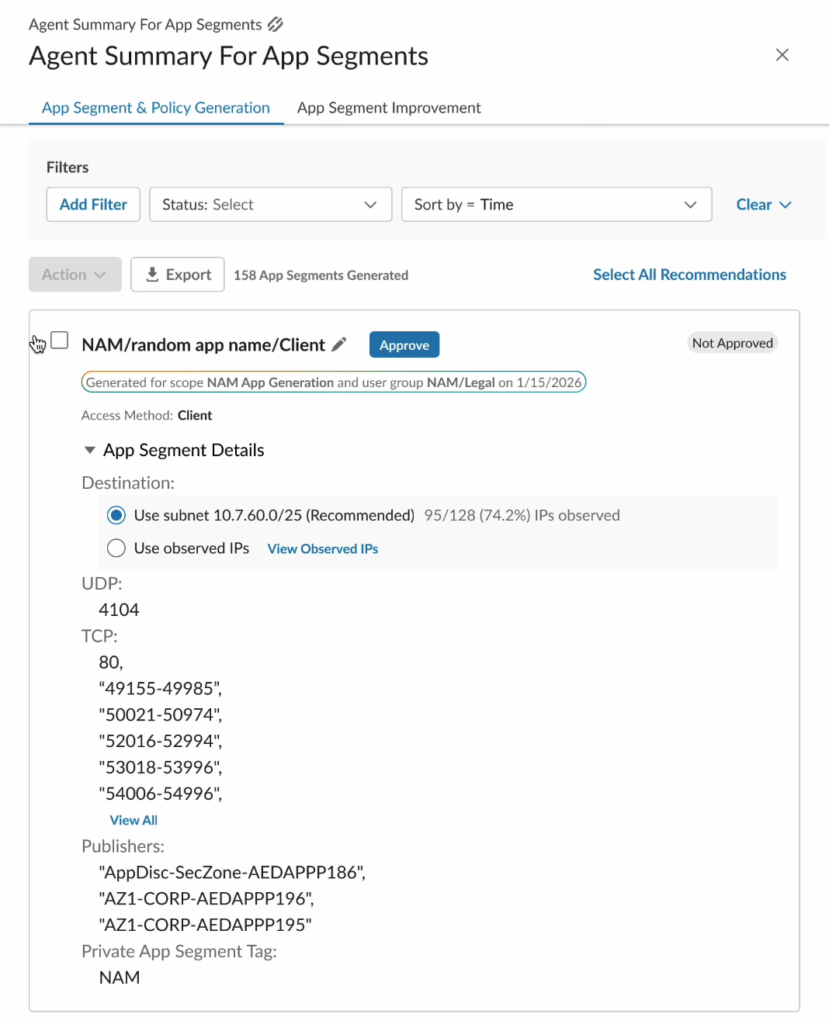
Task: Open the Action dropdown menu
Action: click(75, 275)
